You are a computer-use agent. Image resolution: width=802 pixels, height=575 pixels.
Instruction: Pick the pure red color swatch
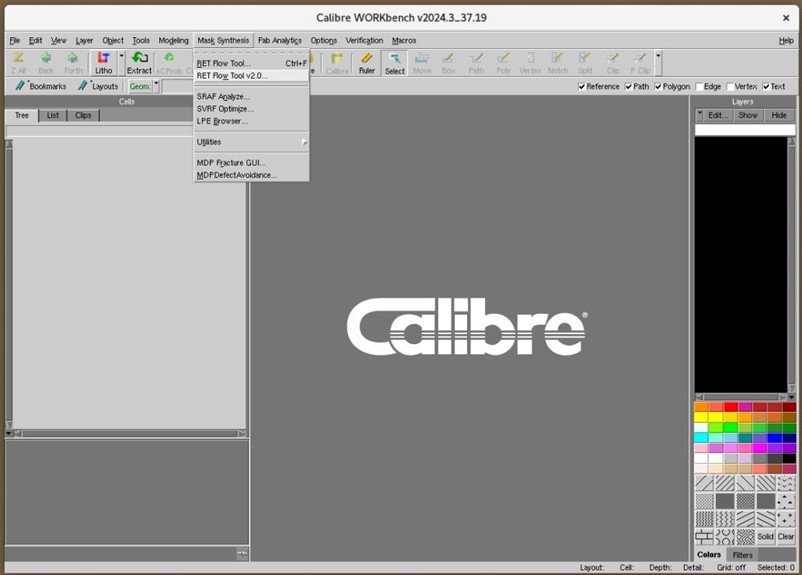click(730, 407)
